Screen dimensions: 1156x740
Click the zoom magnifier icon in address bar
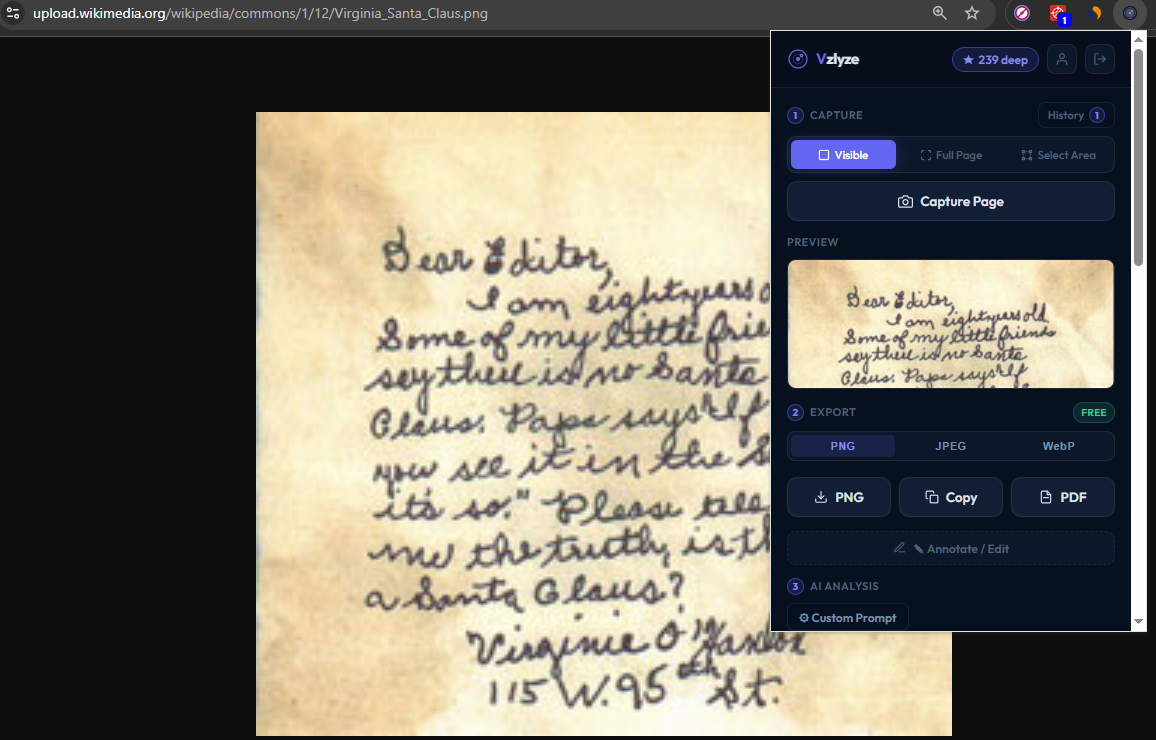click(939, 13)
